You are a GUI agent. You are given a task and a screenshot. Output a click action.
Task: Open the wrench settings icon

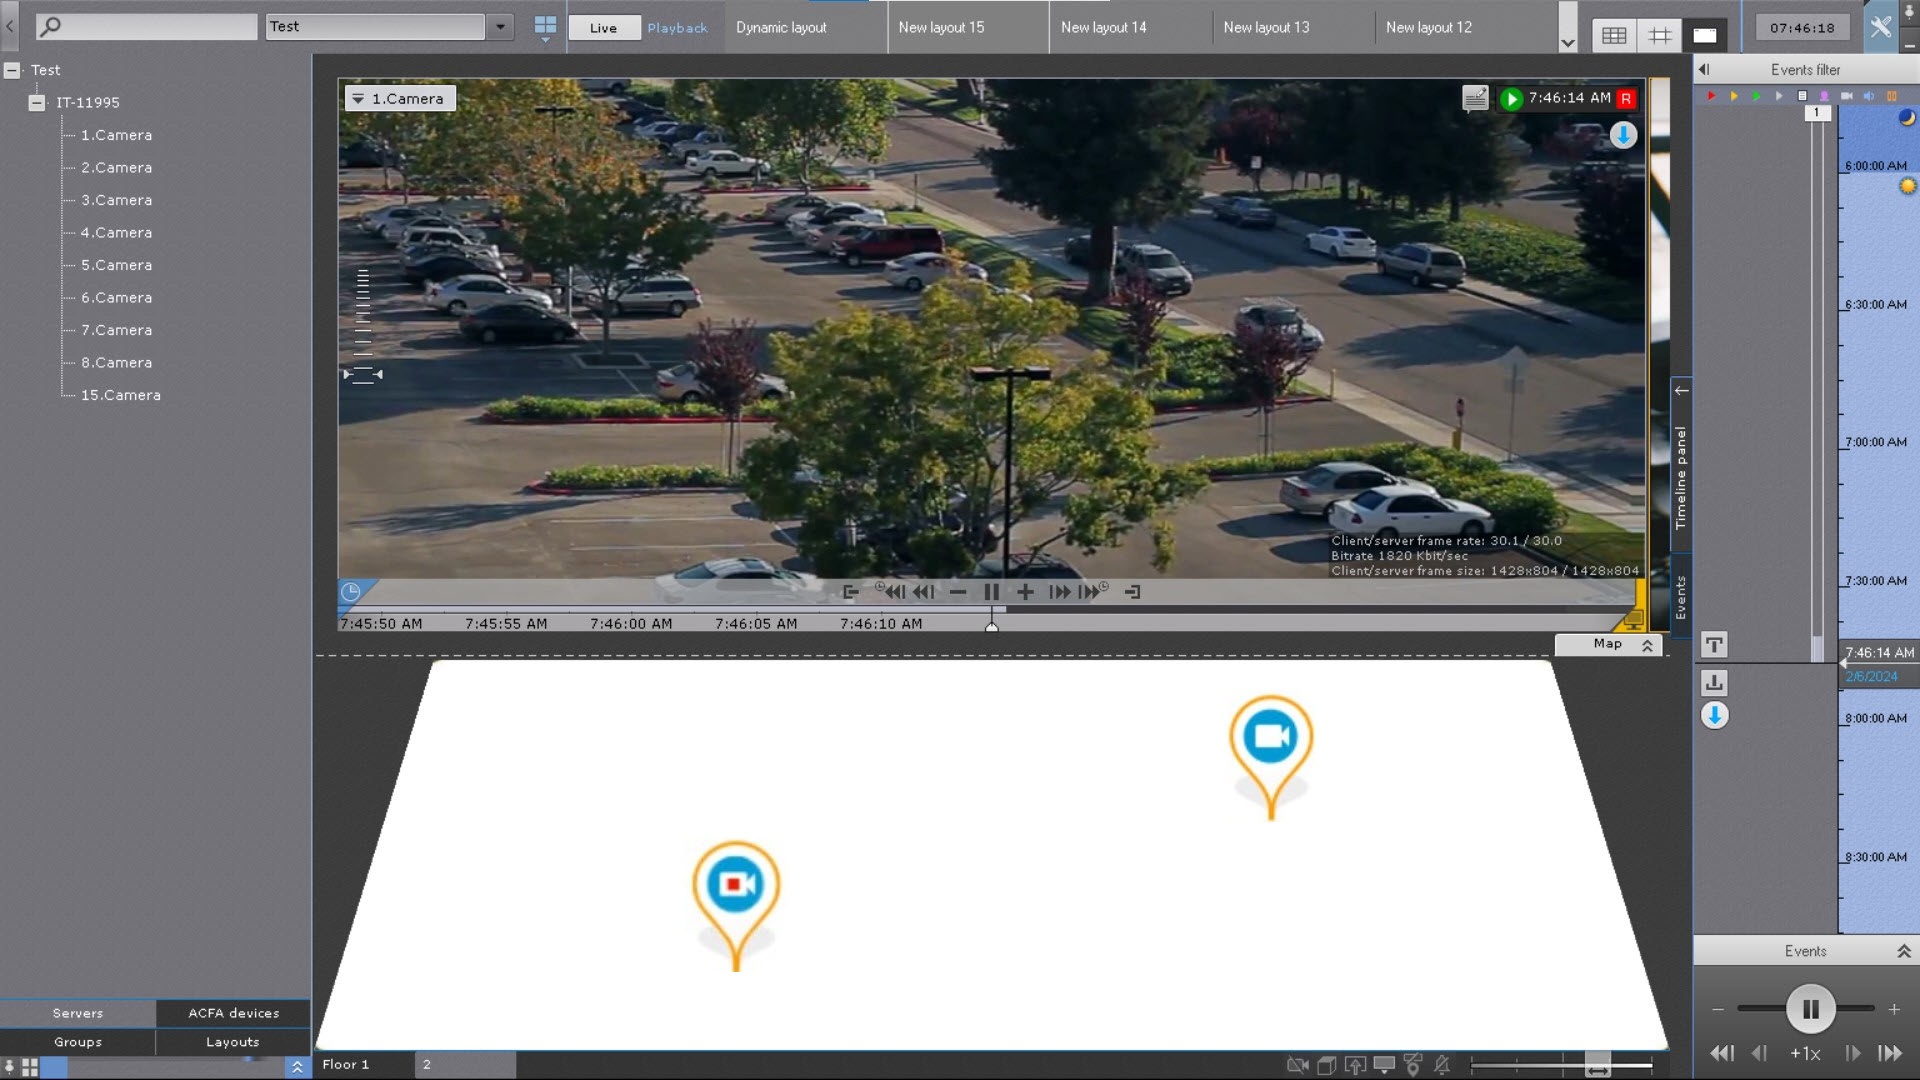(x=1880, y=27)
